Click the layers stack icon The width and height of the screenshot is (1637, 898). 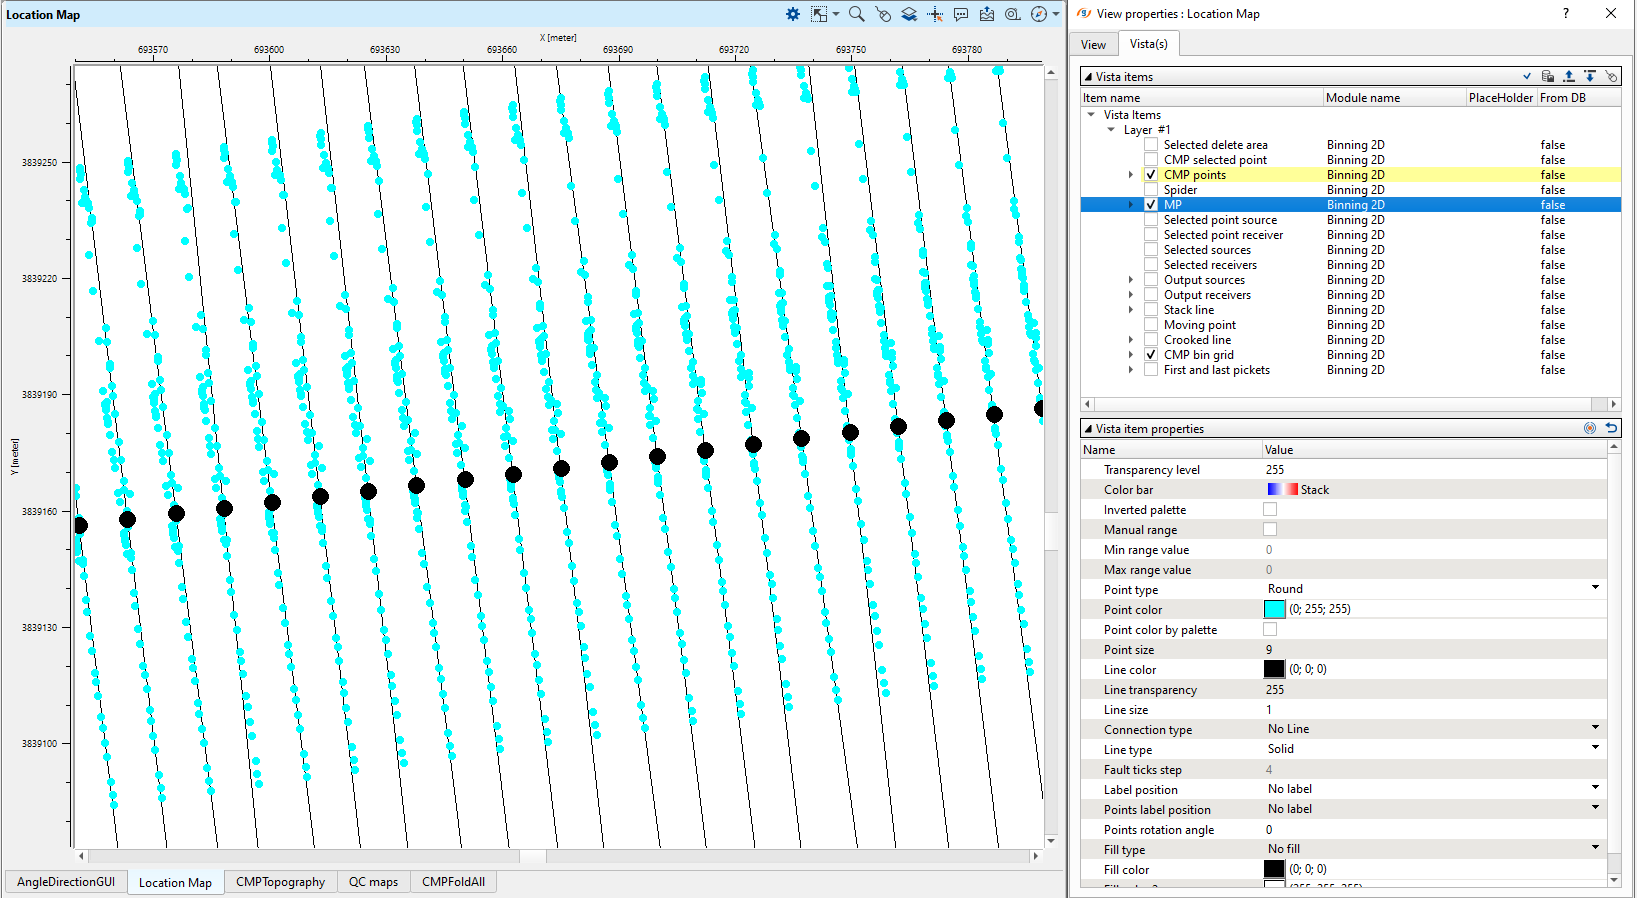909,14
